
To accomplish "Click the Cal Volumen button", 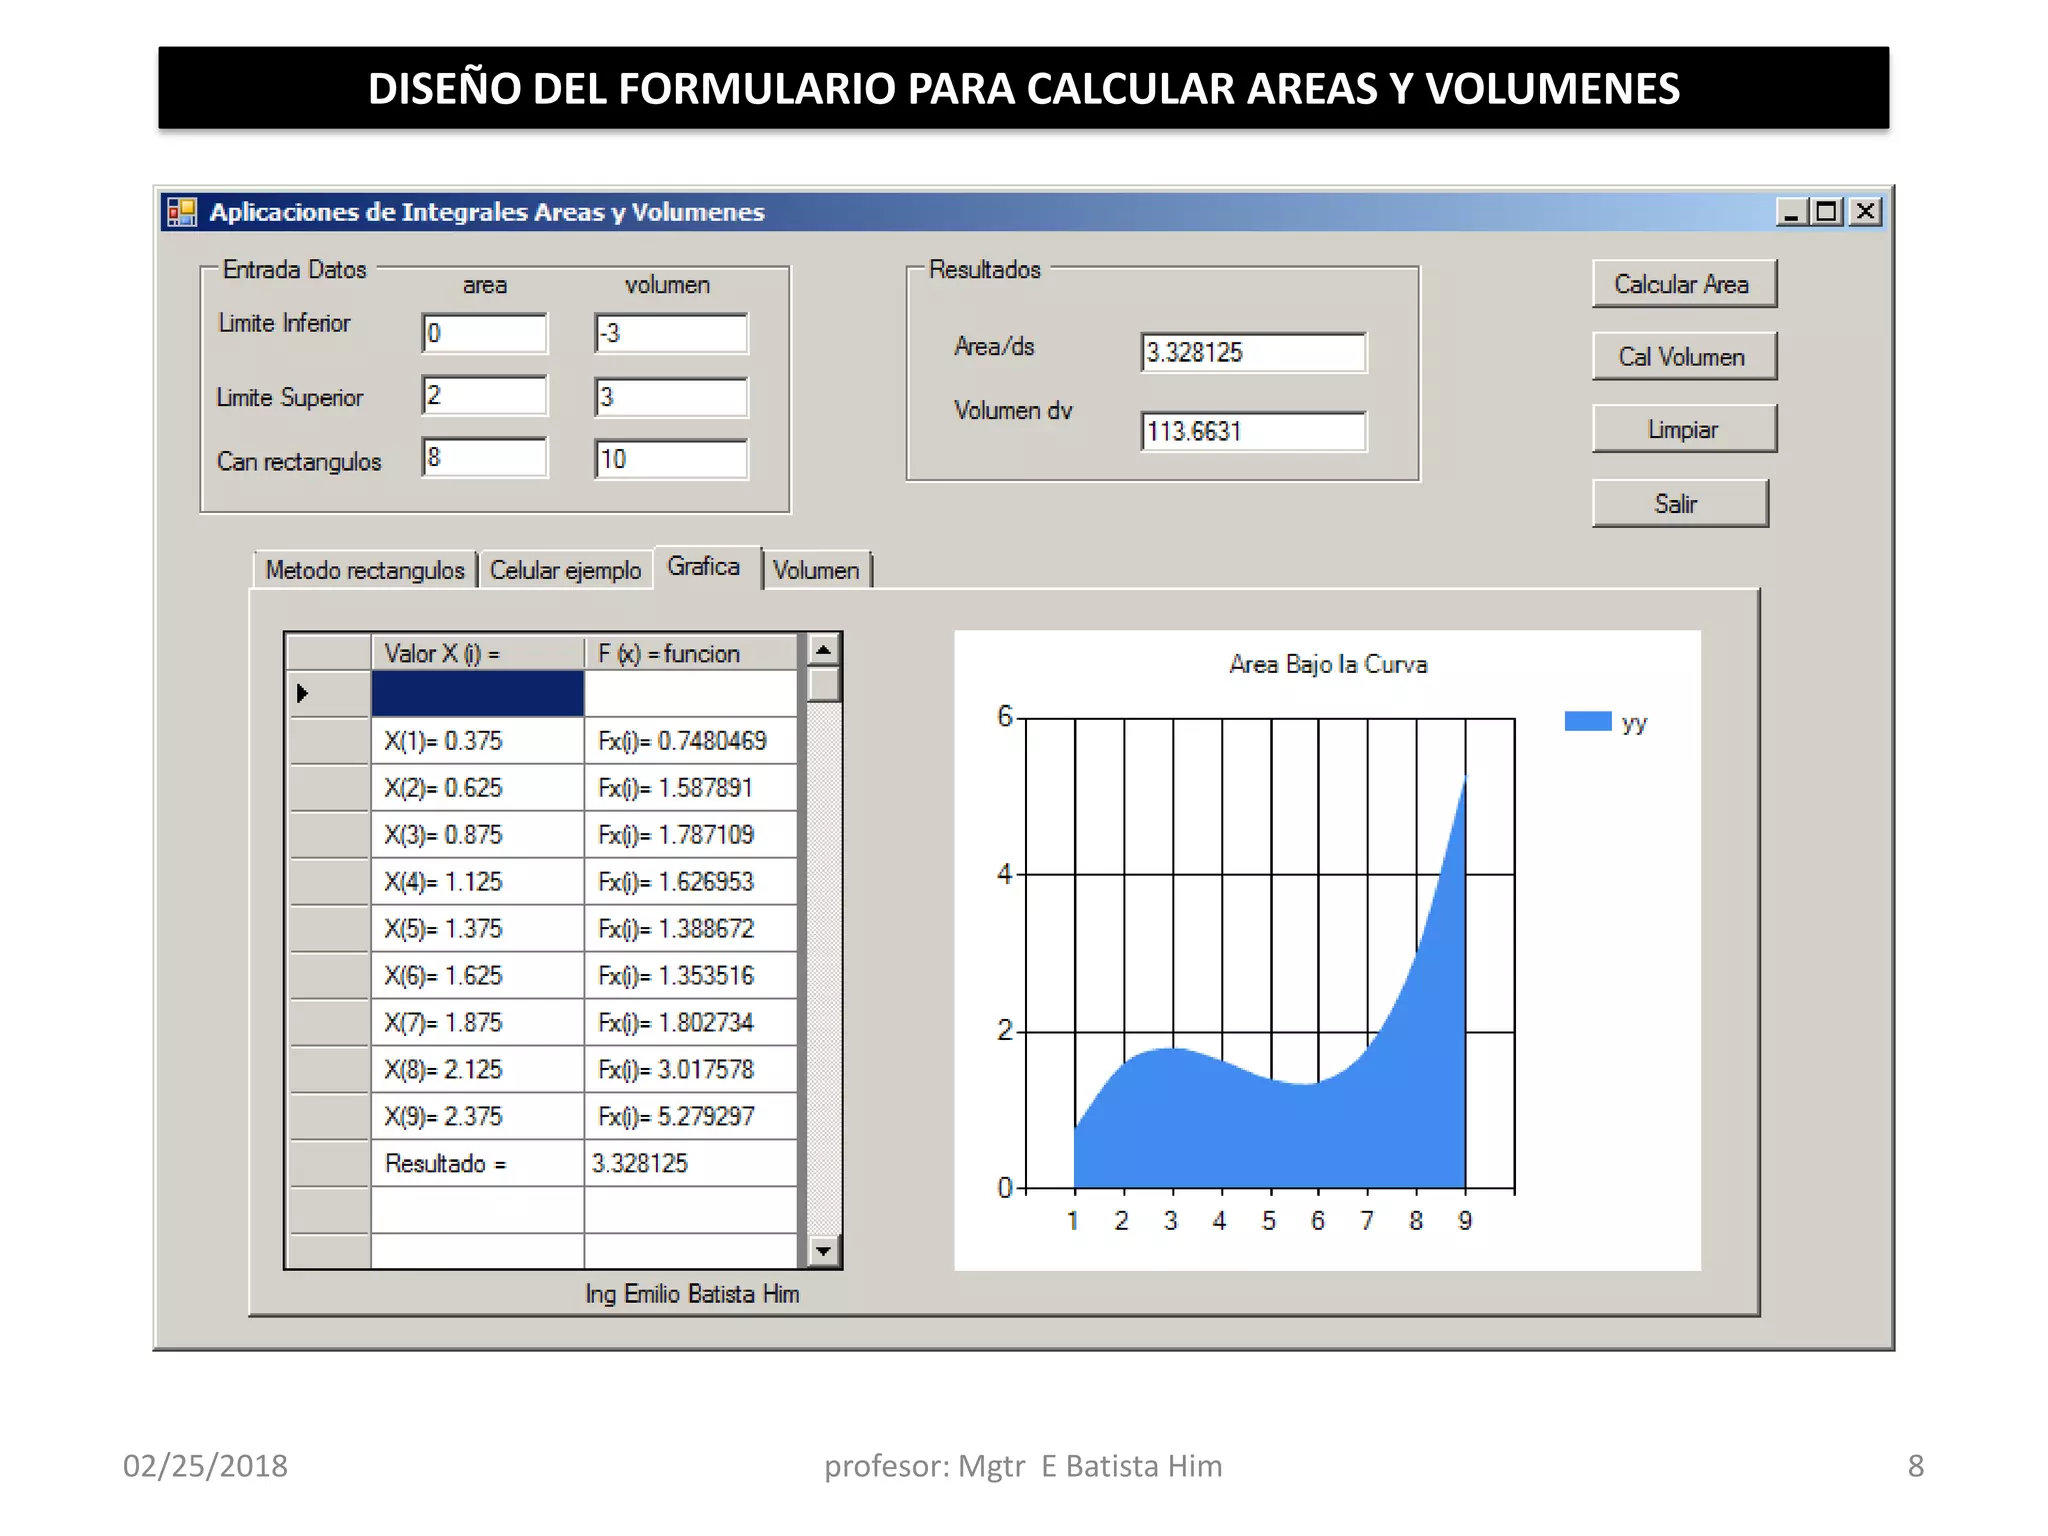I will point(1684,356).
